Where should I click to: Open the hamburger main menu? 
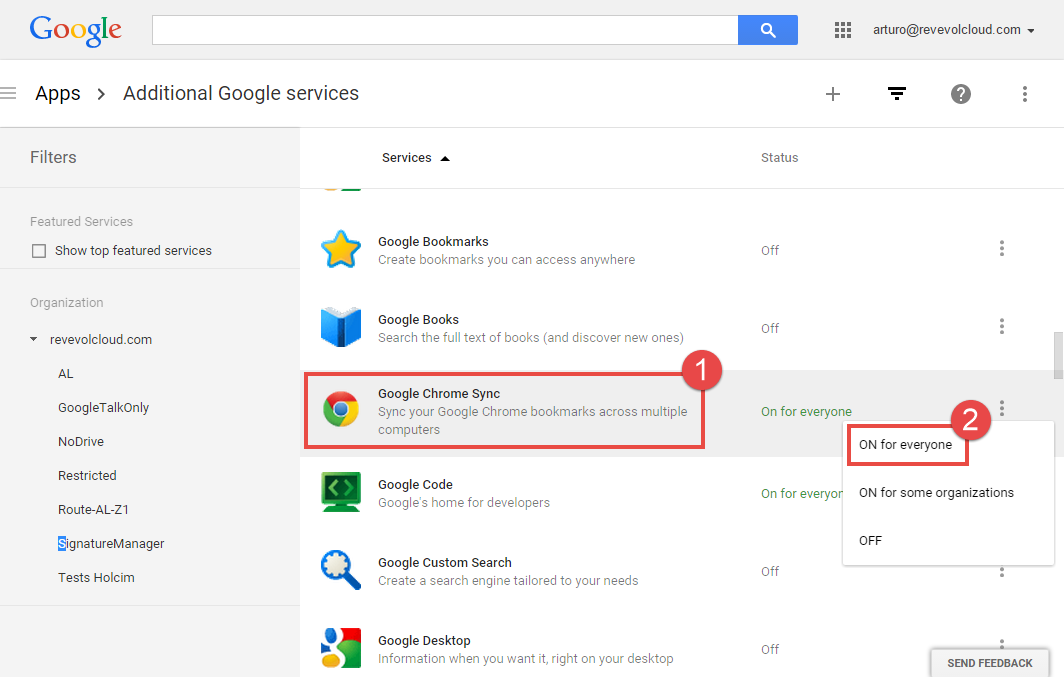tap(8, 93)
